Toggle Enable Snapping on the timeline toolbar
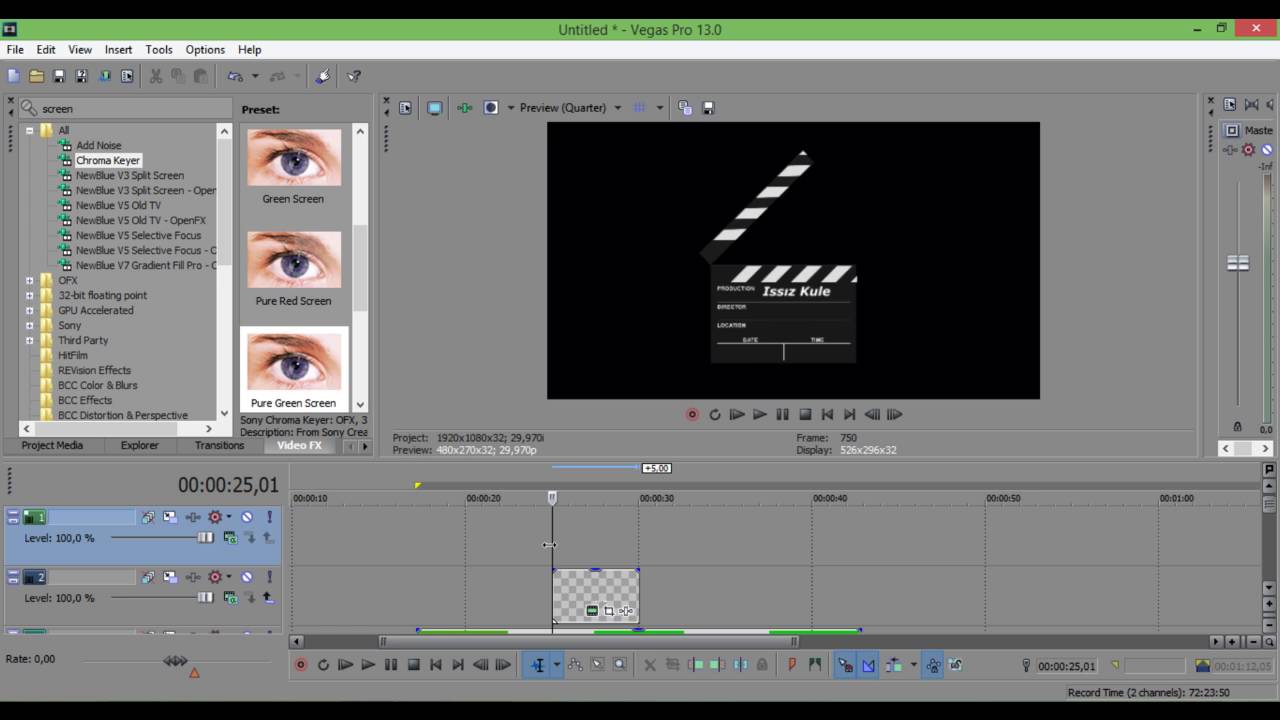The width and height of the screenshot is (1280, 720). click(845, 665)
